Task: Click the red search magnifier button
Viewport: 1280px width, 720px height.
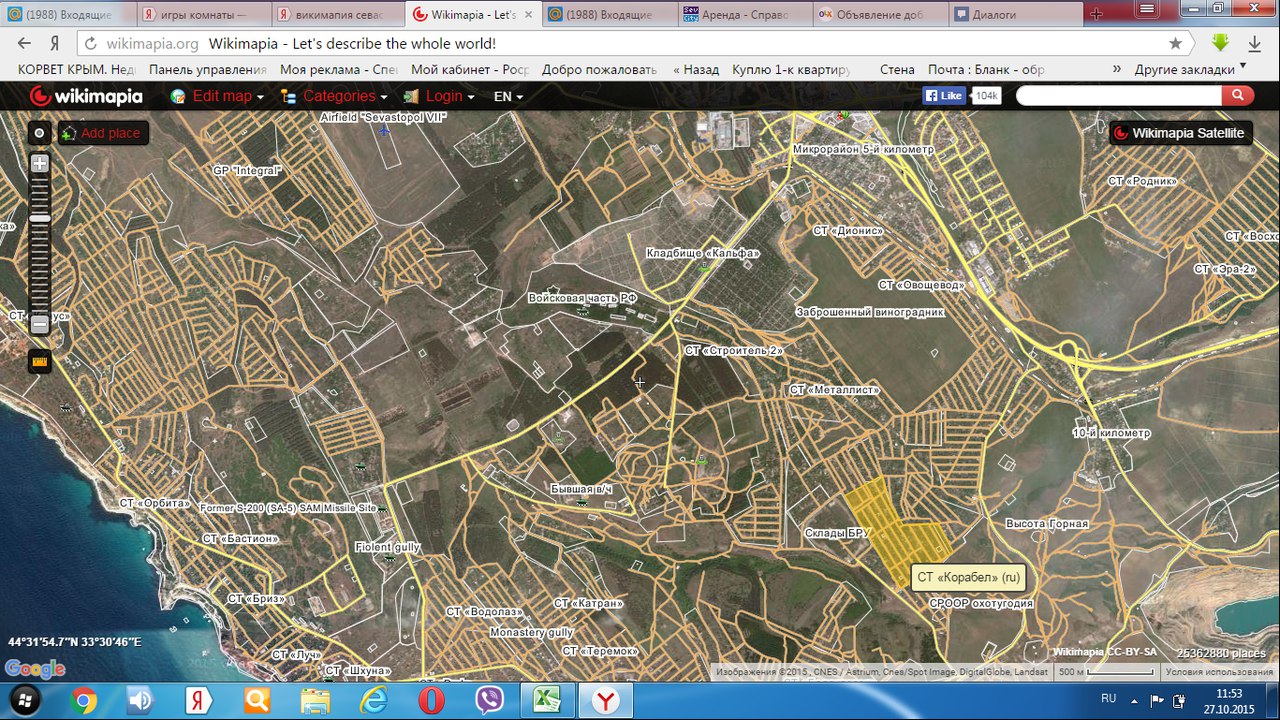Action: pos(1238,96)
